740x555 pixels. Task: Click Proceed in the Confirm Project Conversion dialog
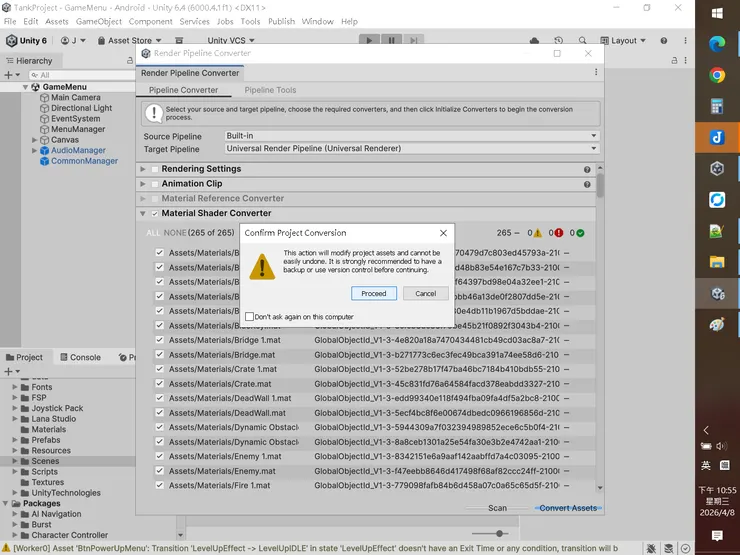[374, 294]
